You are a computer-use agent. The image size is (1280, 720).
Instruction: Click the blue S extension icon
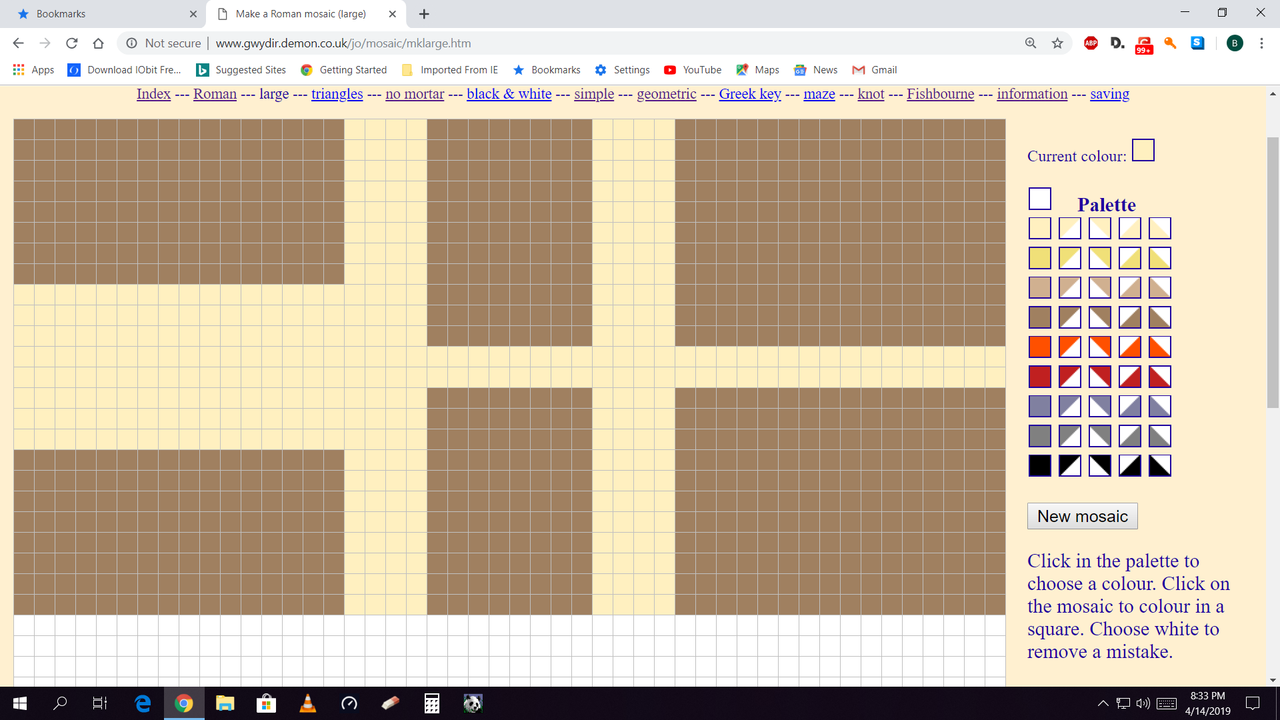click(1197, 43)
